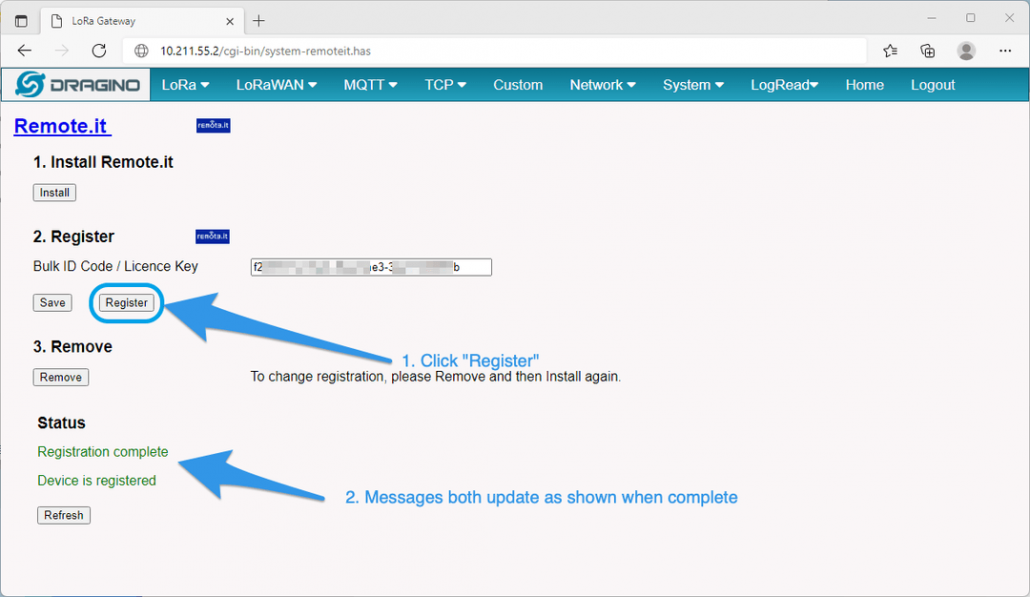
Task: Click the 'Device is registered' status text
Action: click(97, 481)
